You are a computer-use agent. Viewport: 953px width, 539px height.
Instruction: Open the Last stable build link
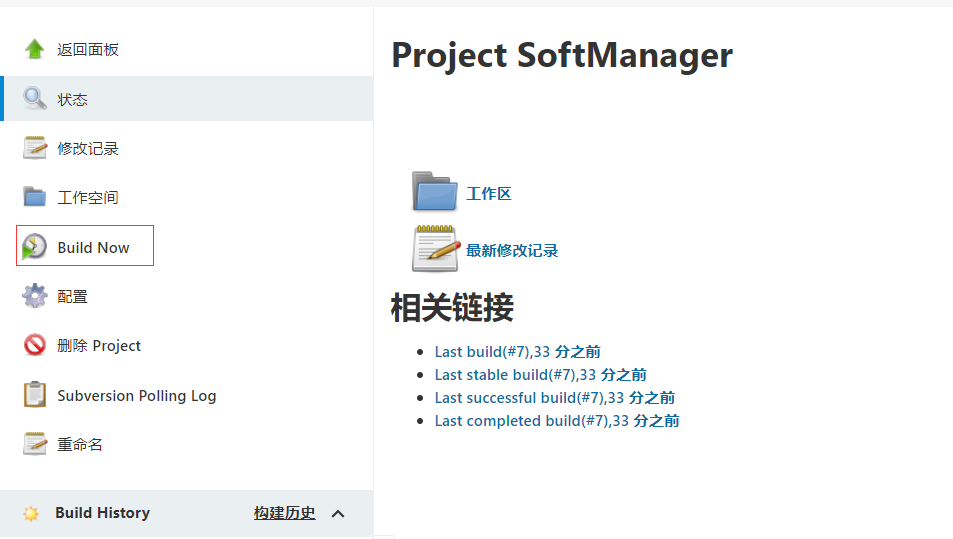tap(540, 375)
